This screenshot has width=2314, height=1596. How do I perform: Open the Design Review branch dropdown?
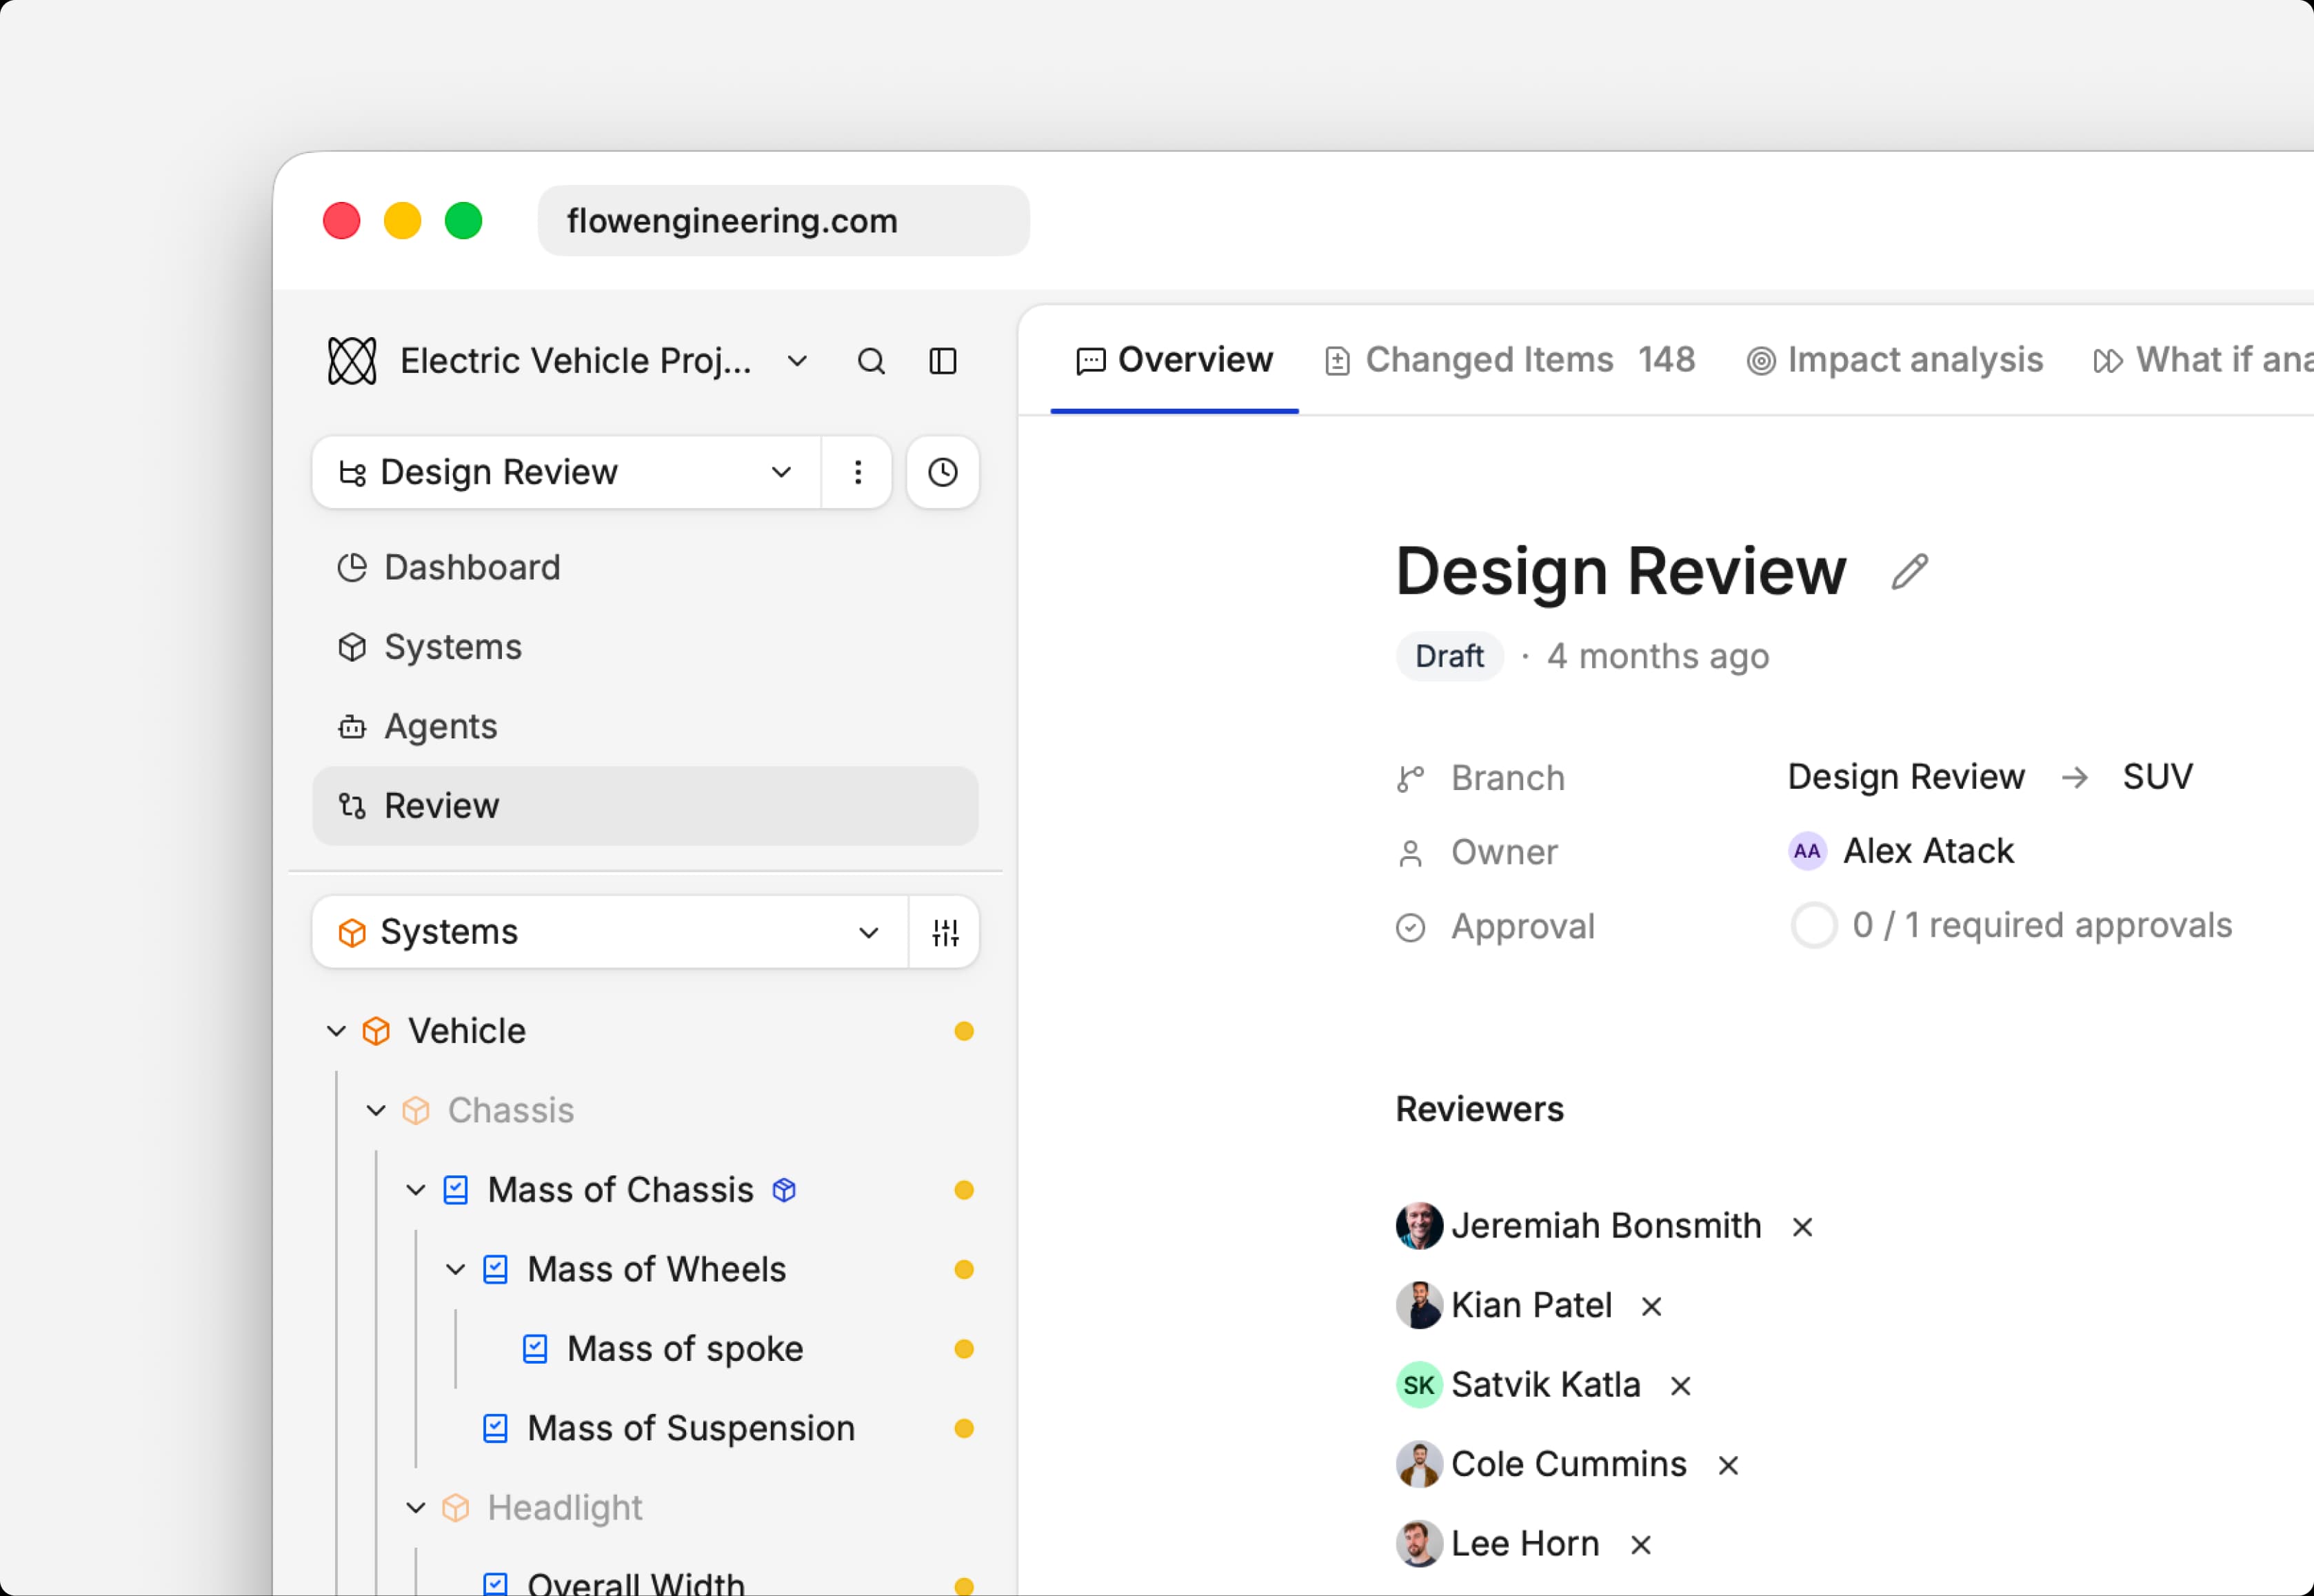tap(567, 472)
